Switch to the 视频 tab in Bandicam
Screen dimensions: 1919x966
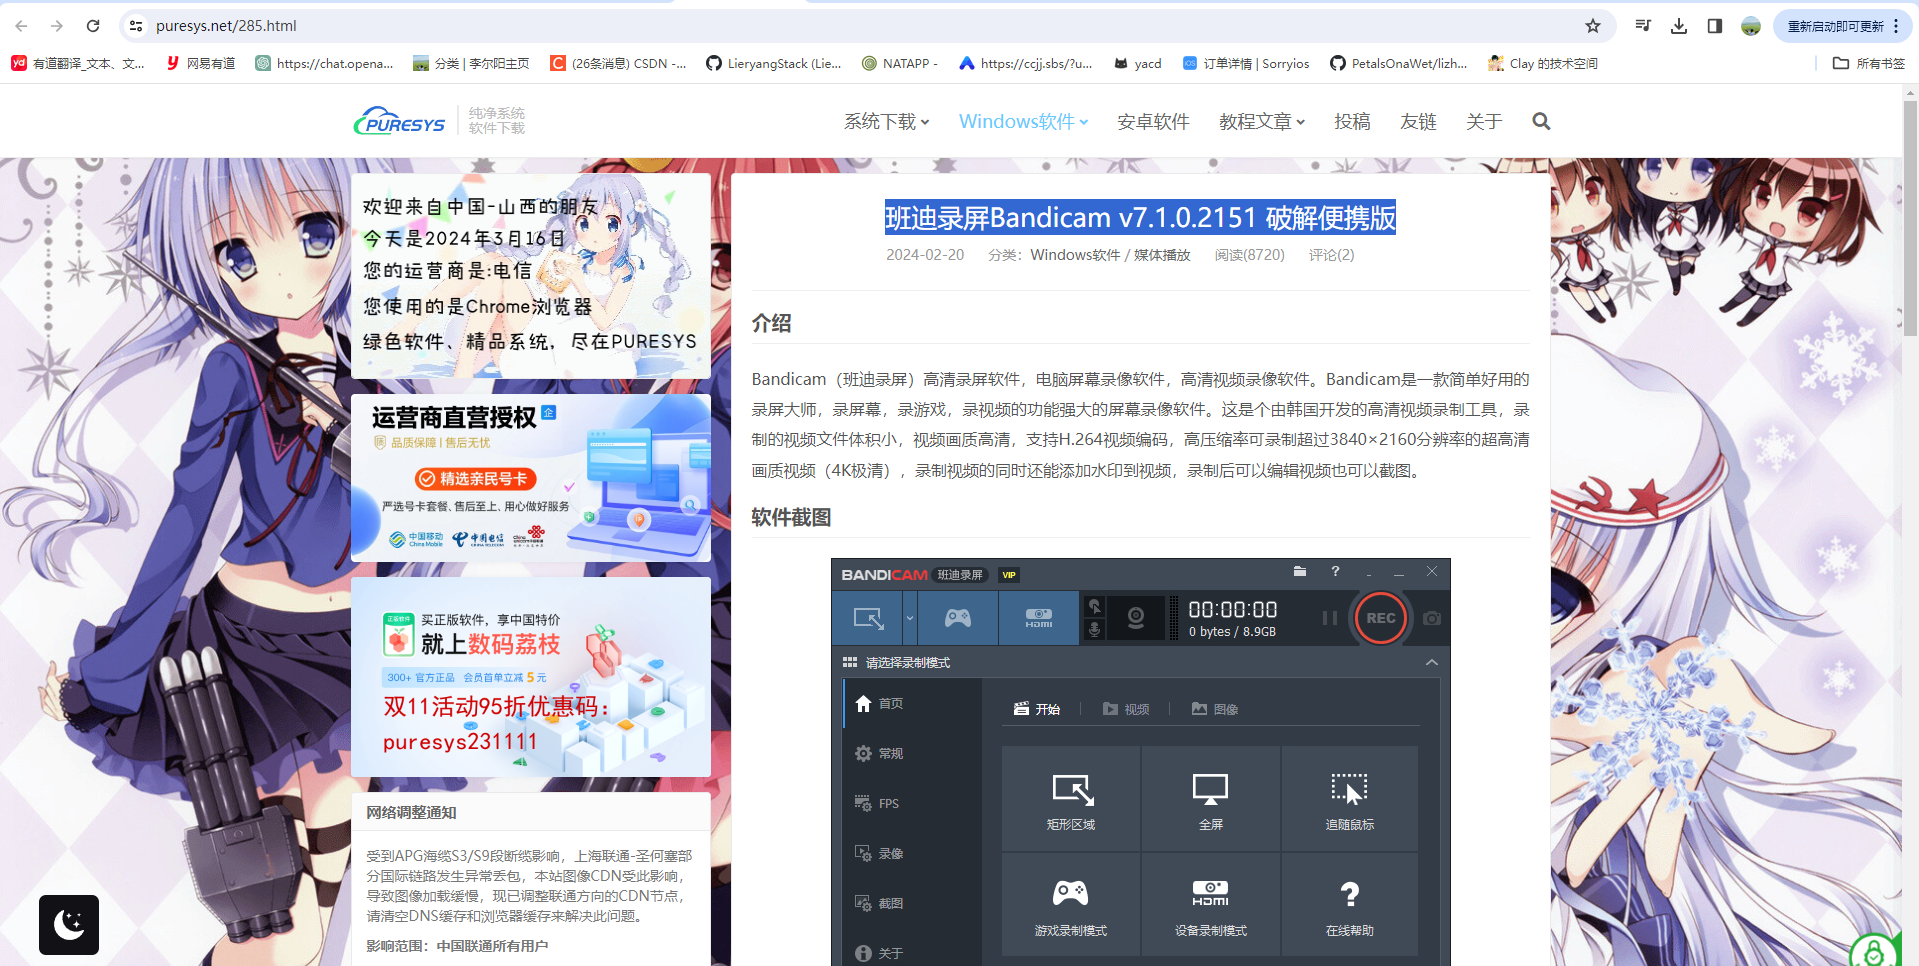click(x=1126, y=709)
